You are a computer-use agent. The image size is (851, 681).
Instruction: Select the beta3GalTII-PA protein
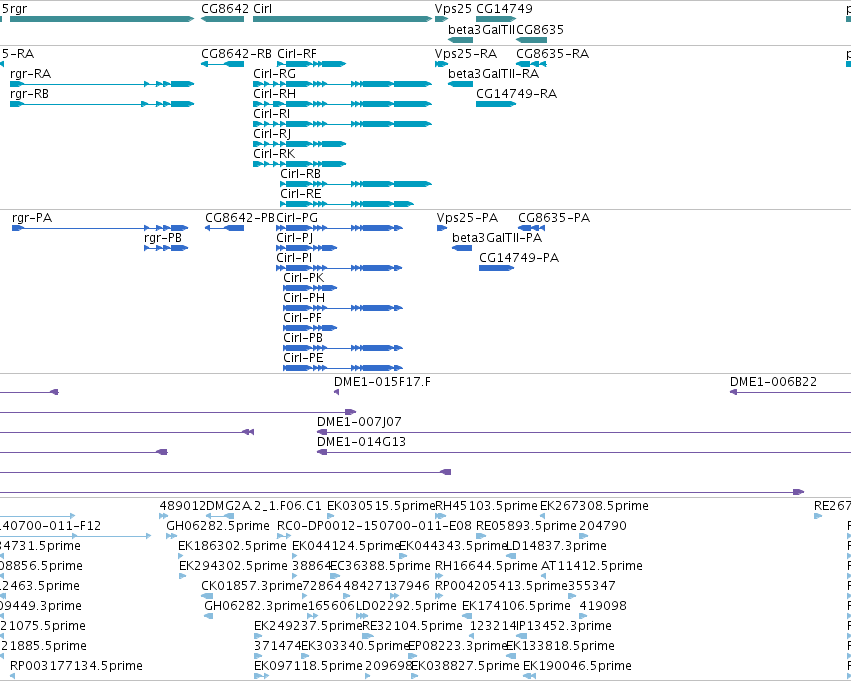462,249
